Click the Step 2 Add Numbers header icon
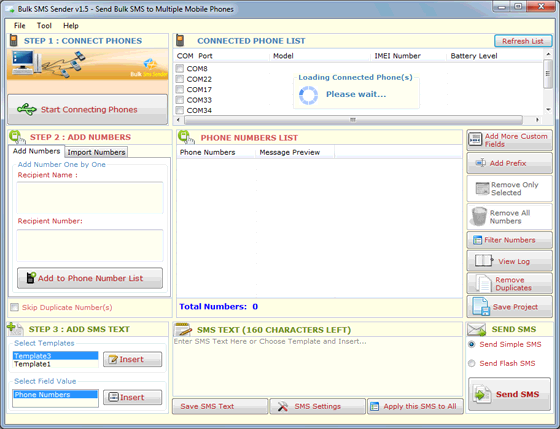The width and height of the screenshot is (560, 429). (x=17, y=137)
